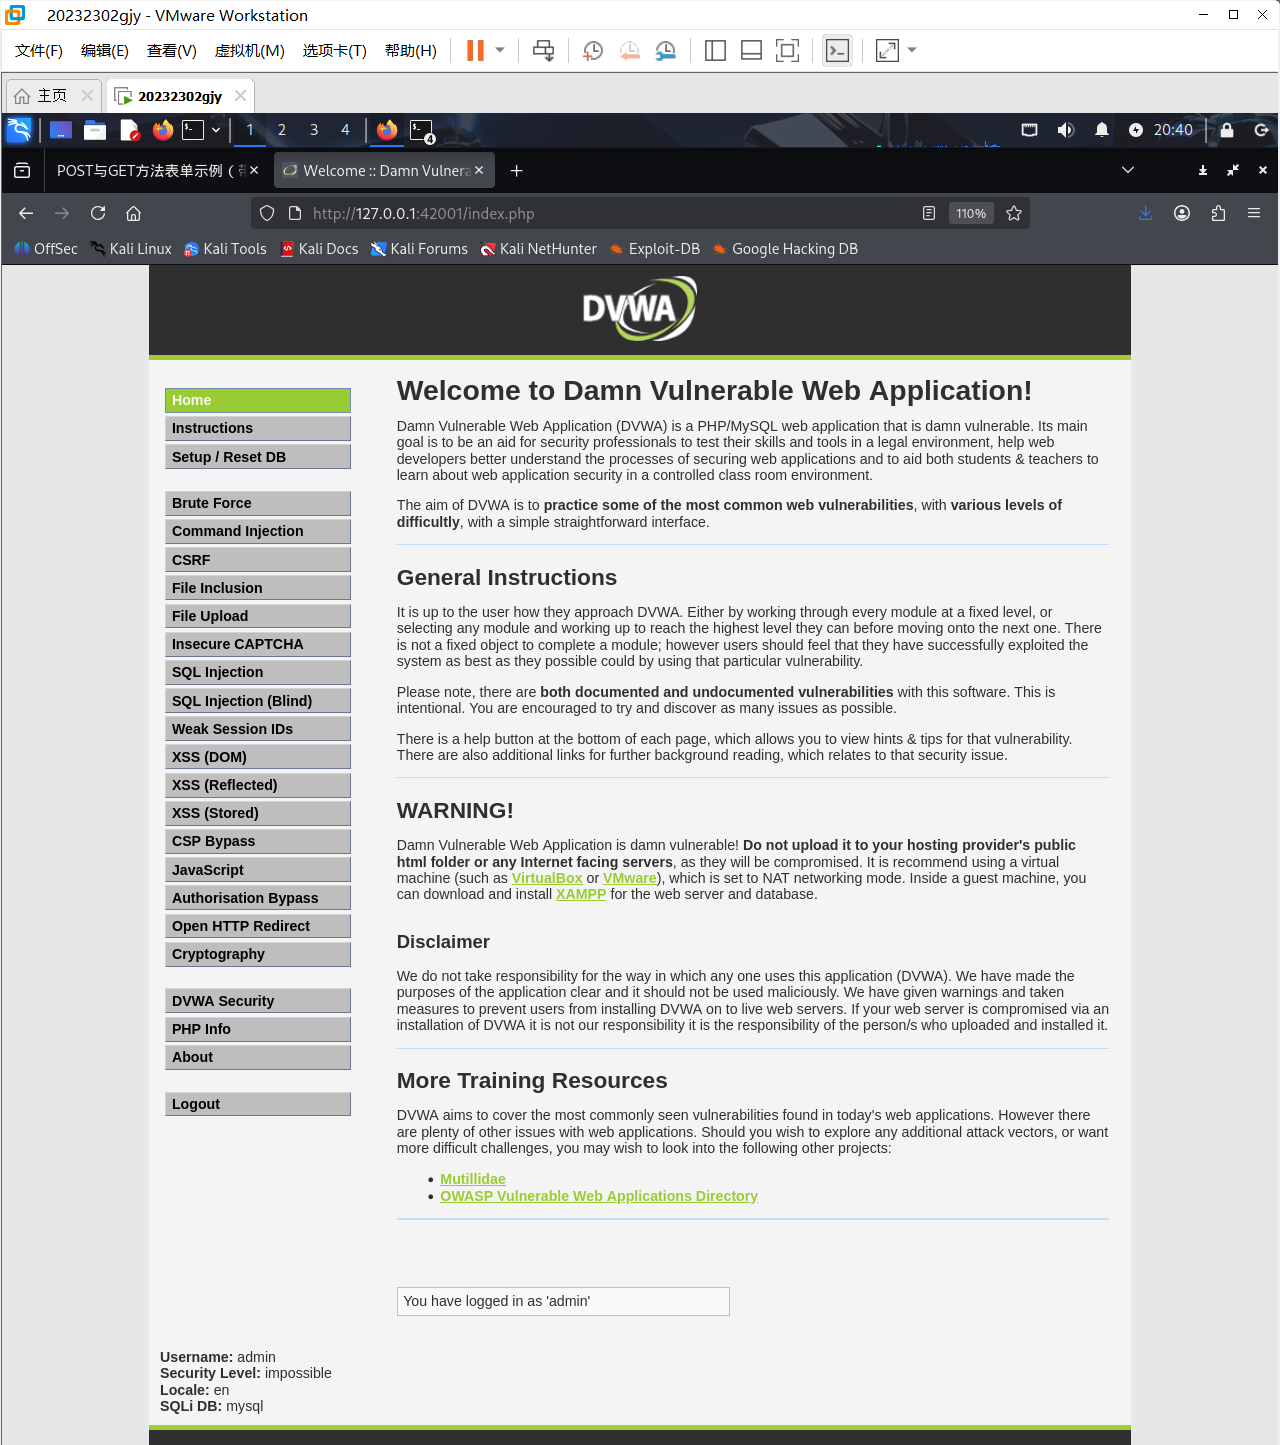
Task: Click the show desktop icon in Kali panel
Action: (61, 130)
